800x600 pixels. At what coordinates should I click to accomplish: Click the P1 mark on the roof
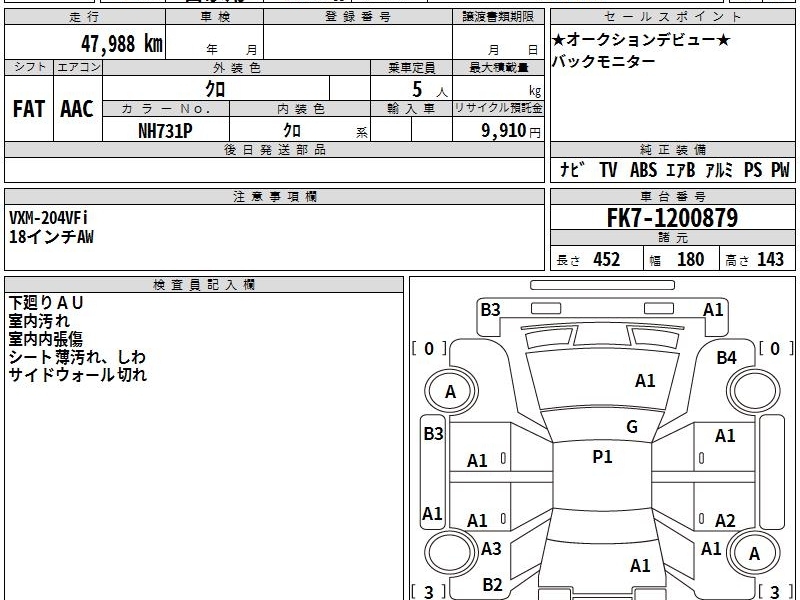602,457
